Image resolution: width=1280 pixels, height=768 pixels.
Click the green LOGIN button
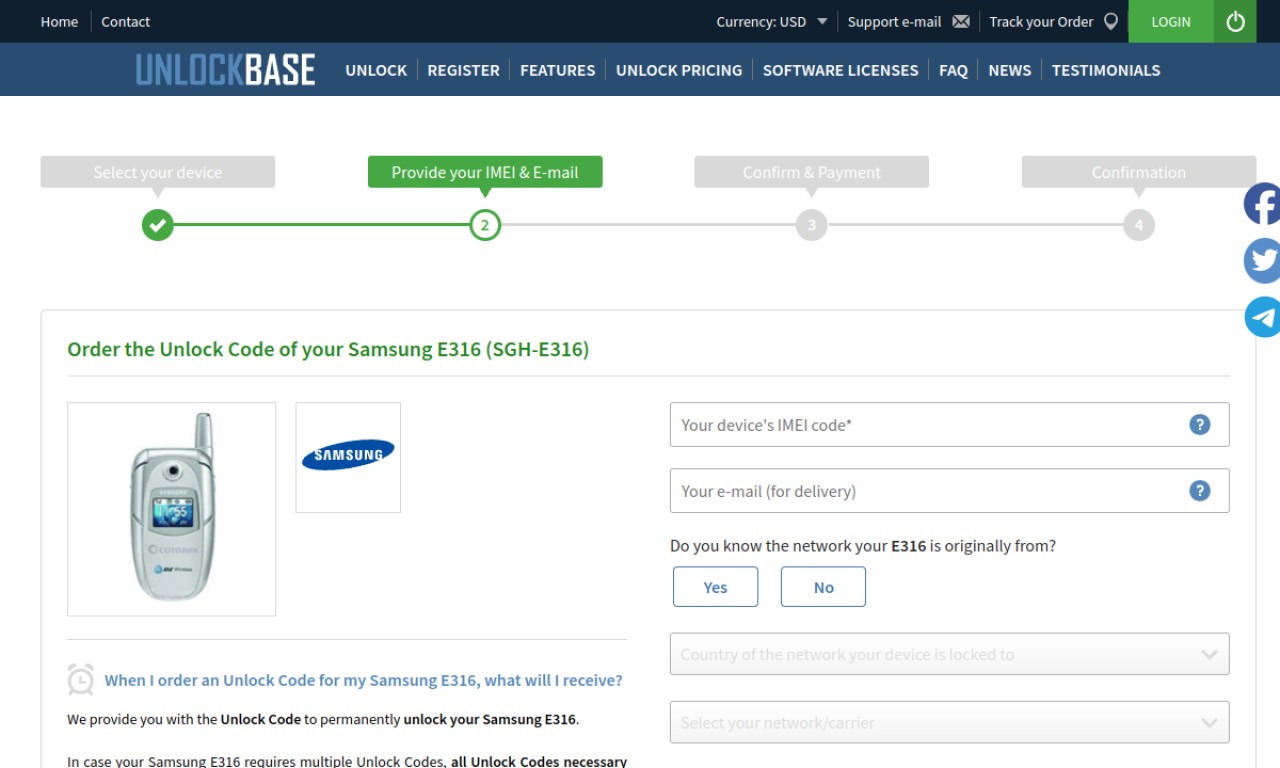point(1171,21)
